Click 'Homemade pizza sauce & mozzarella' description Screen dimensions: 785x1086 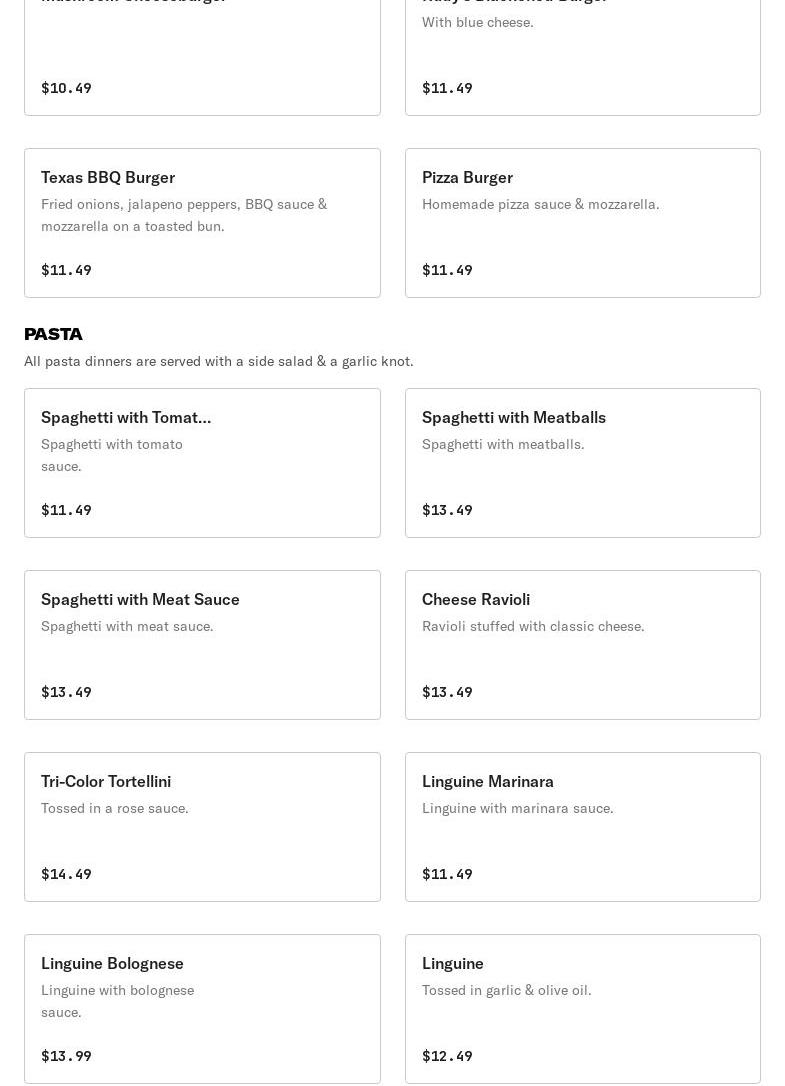[x=540, y=204]
